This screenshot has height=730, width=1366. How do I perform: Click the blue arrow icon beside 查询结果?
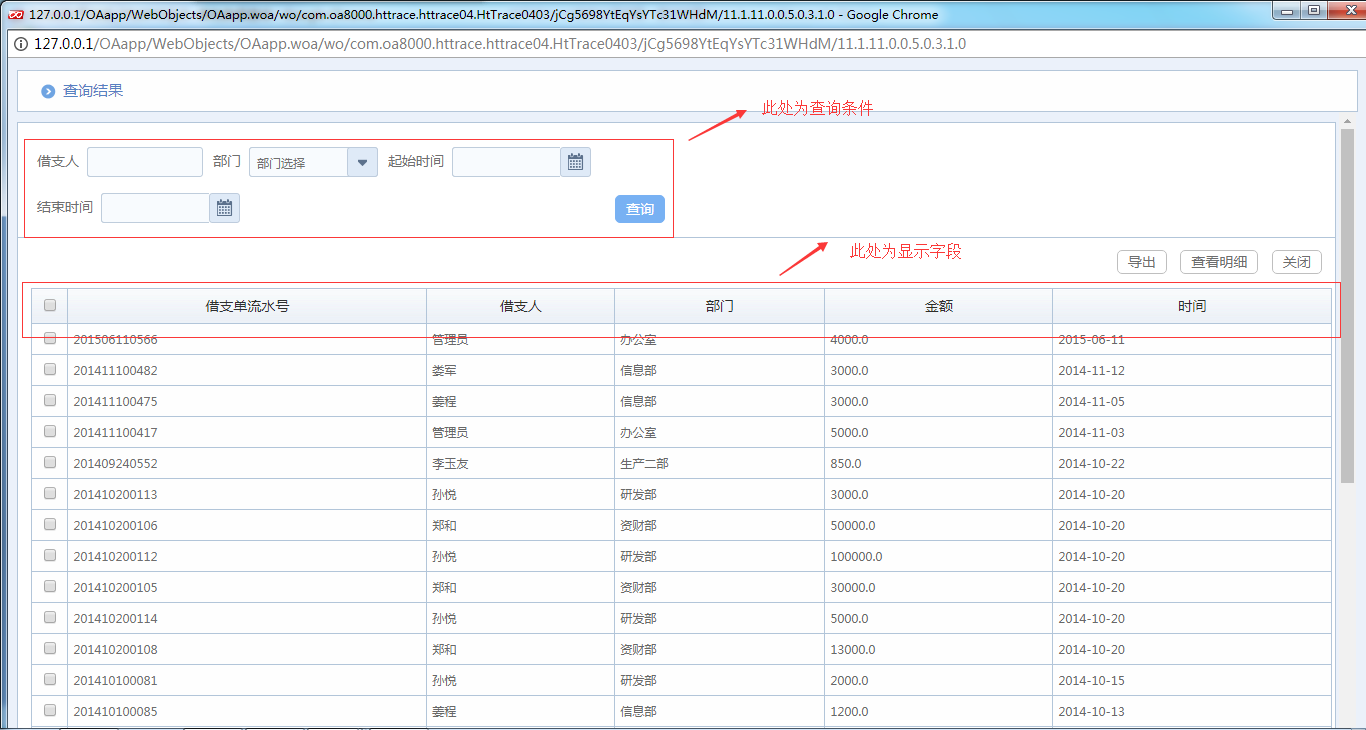(48, 91)
